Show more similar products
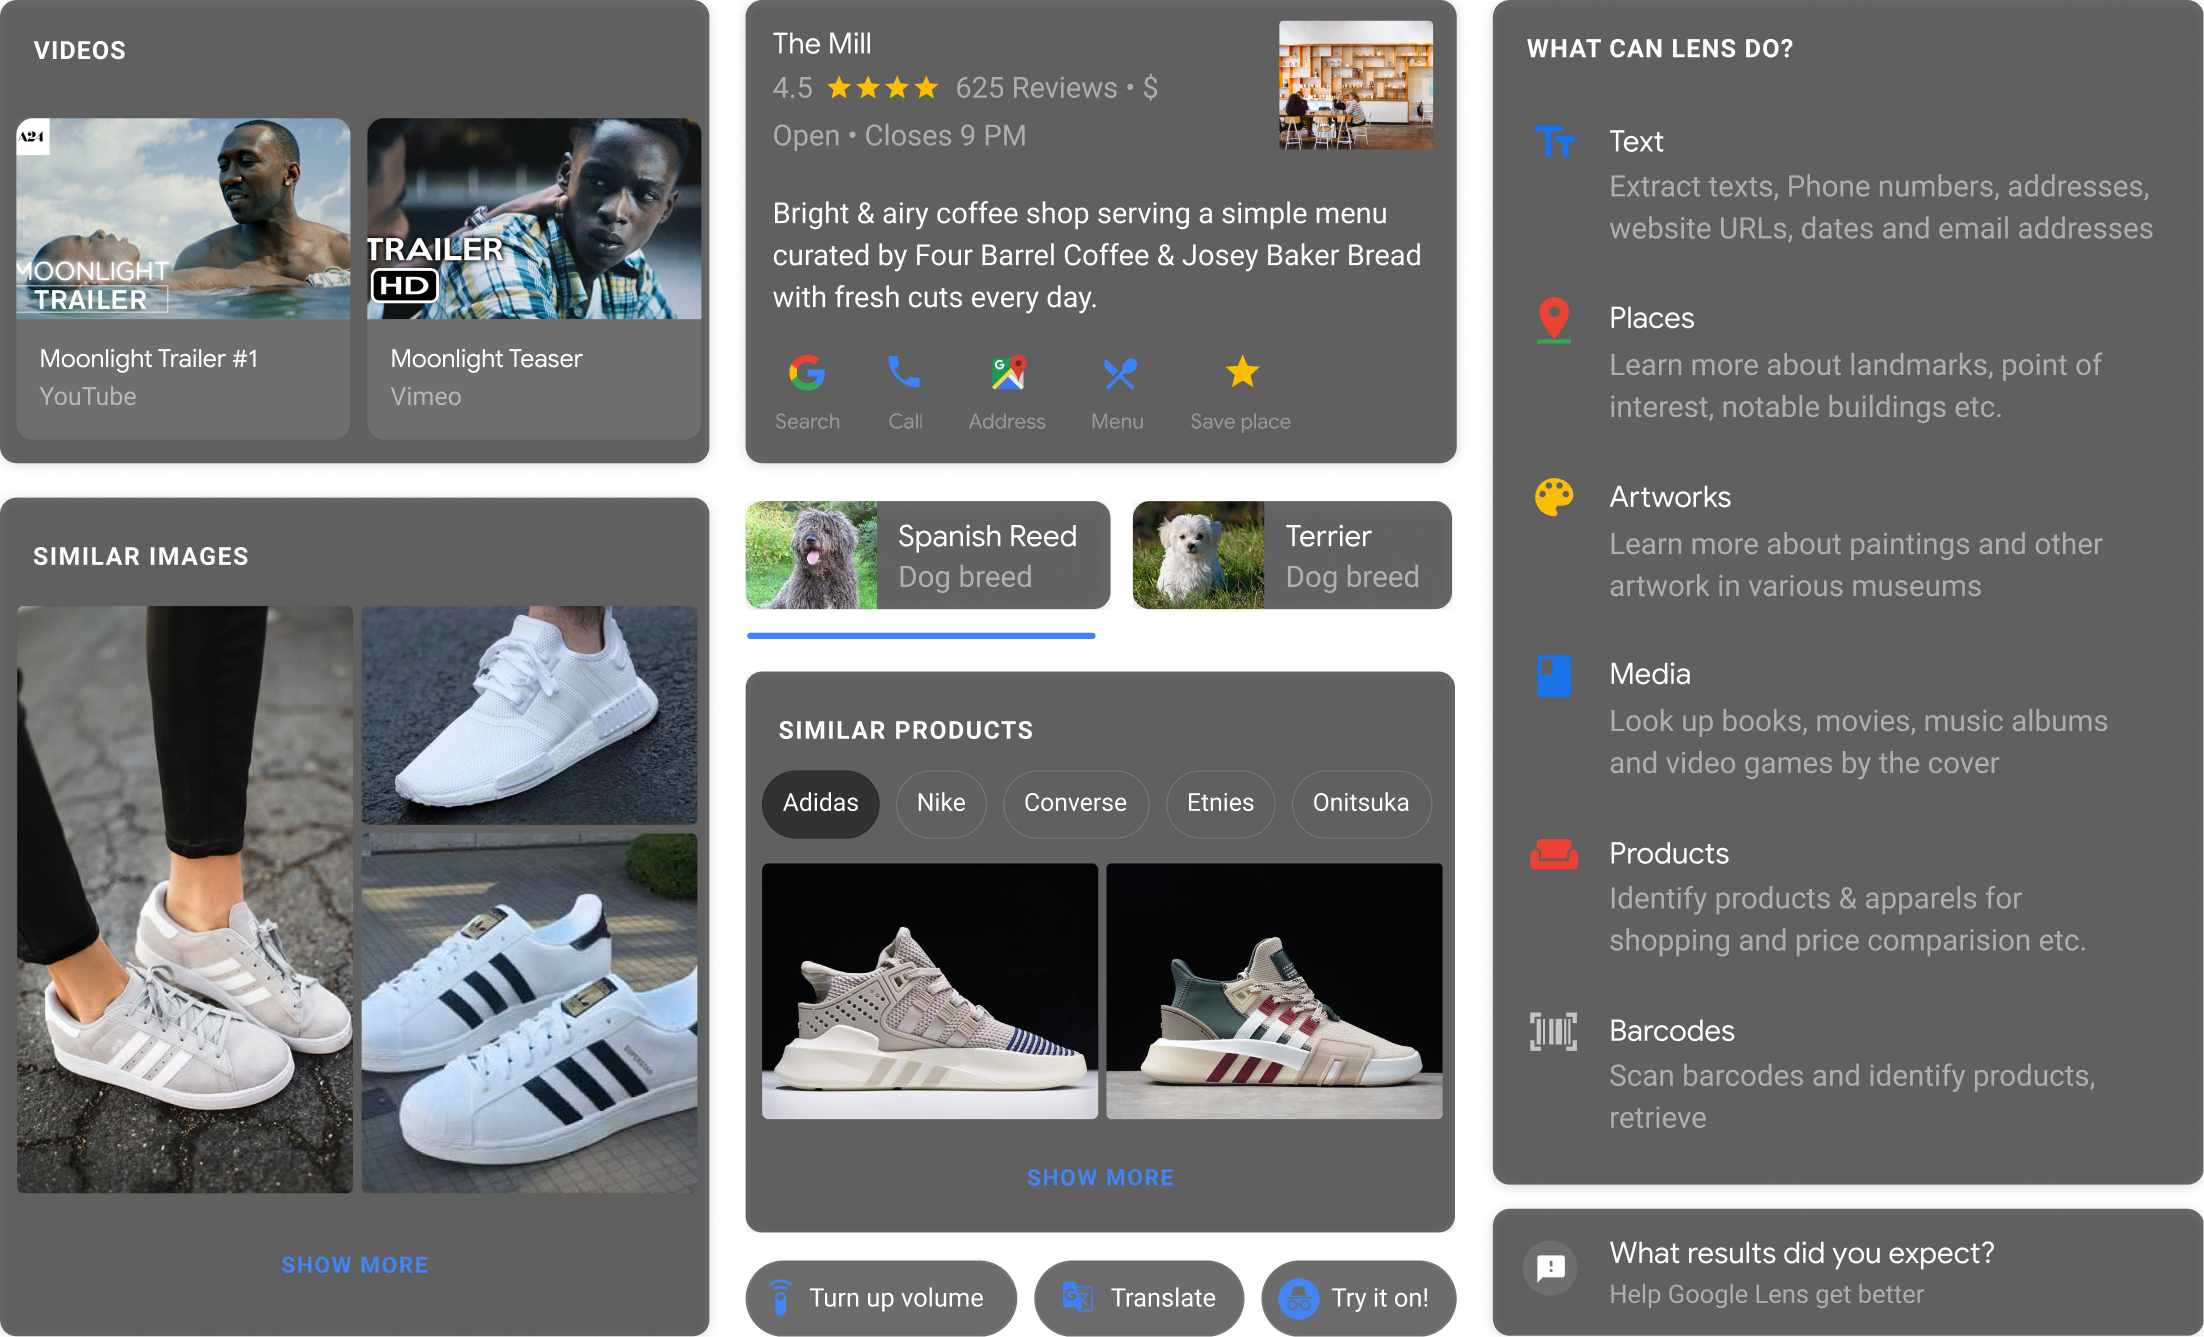 [1100, 1178]
